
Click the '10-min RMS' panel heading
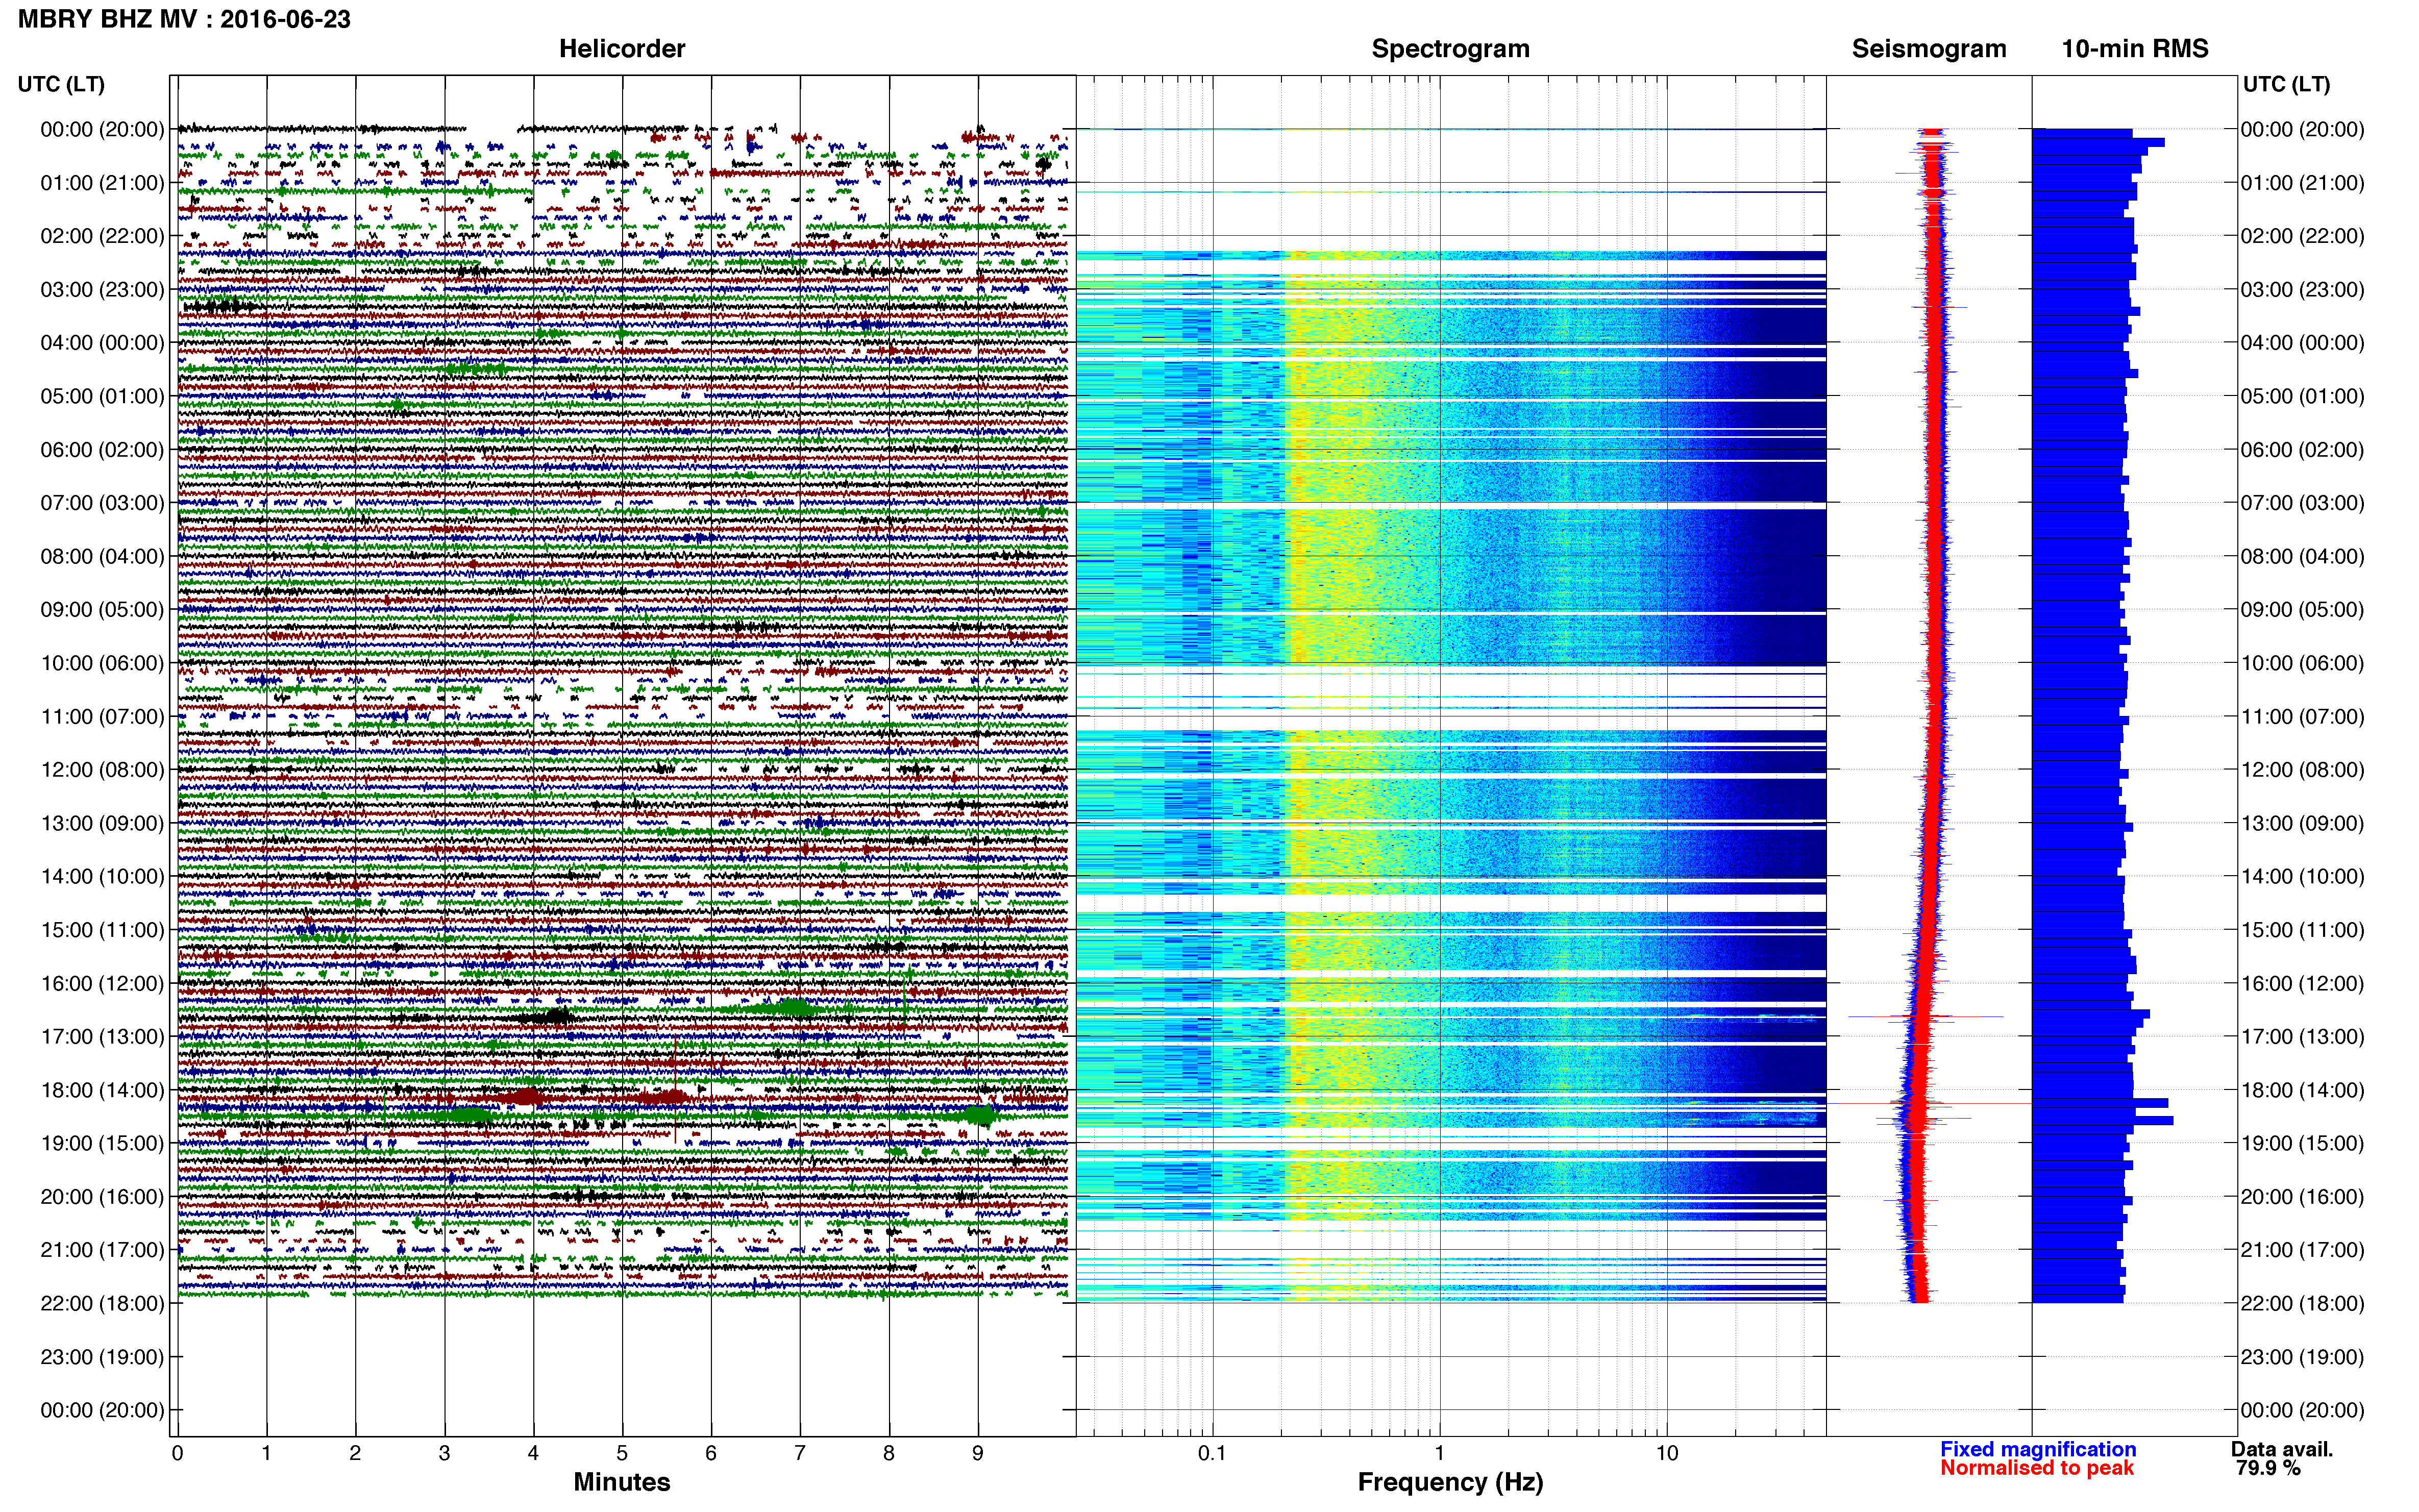click(2134, 49)
